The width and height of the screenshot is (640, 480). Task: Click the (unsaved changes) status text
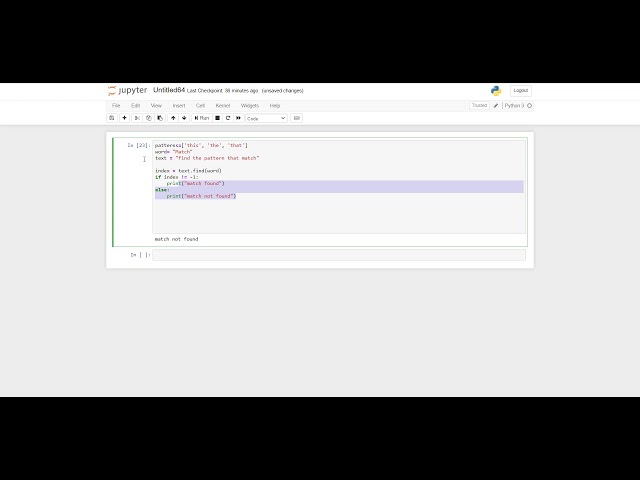pyautogui.click(x=282, y=91)
